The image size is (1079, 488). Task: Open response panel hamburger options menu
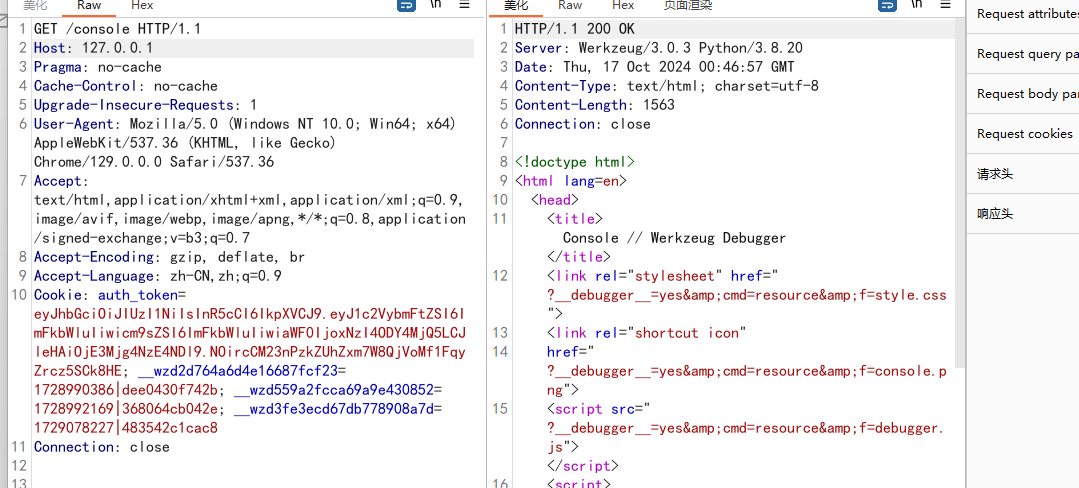coord(946,4)
